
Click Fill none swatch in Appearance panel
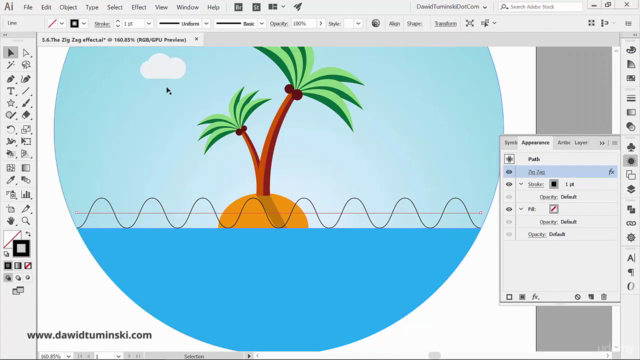pos(553,209)
